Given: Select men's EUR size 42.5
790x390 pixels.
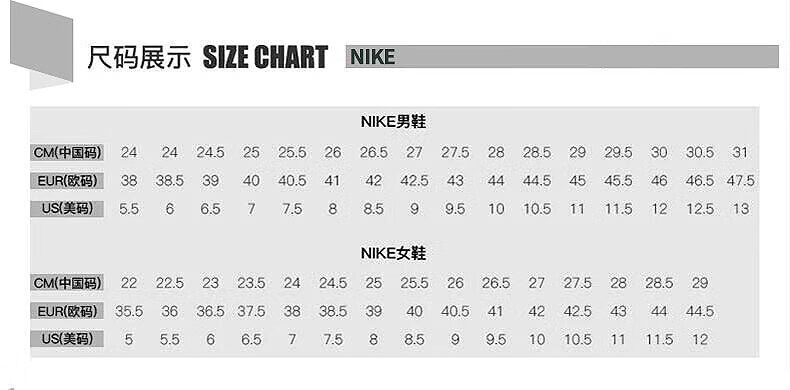Looking at the screenshot, I should click(x=414, y=181).
